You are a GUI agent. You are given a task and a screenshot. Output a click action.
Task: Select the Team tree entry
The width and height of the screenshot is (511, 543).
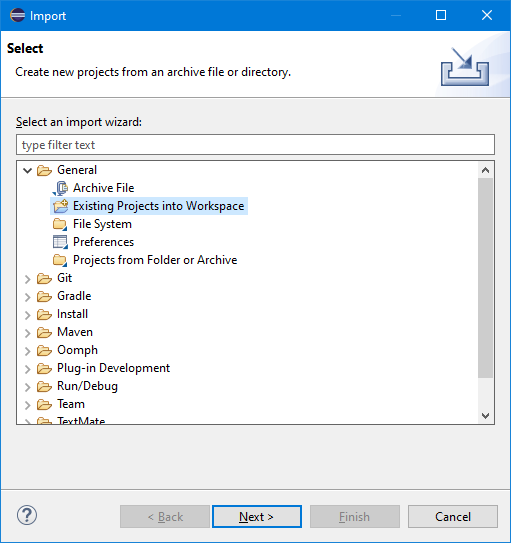click(x=71, y=404)
